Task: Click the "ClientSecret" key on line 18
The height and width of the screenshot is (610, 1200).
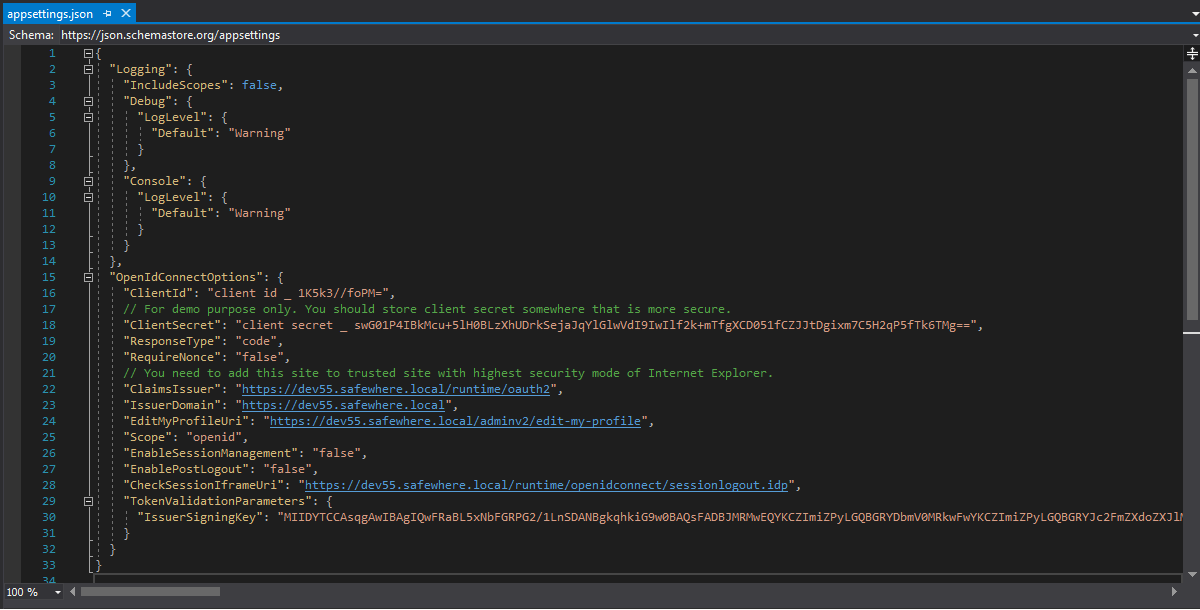Action: [x=172, y=325]
